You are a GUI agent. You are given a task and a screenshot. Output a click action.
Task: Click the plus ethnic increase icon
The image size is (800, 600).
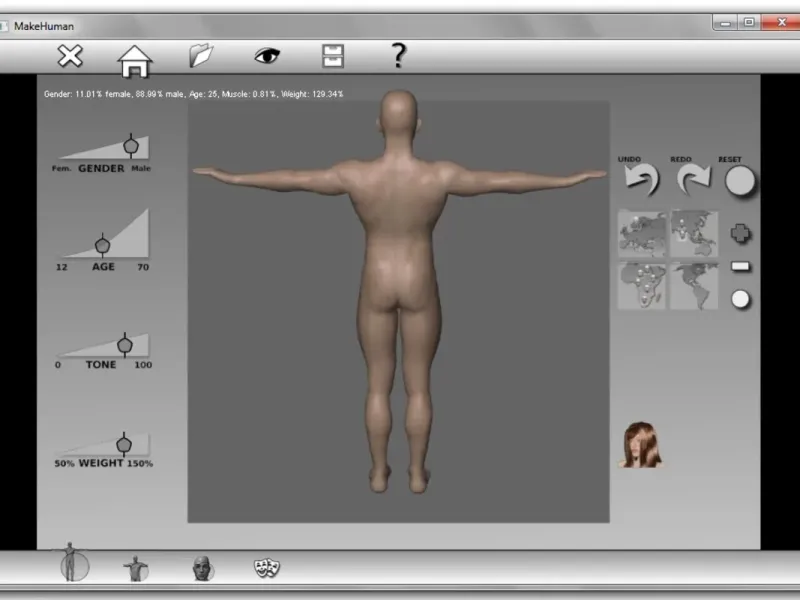740,233
